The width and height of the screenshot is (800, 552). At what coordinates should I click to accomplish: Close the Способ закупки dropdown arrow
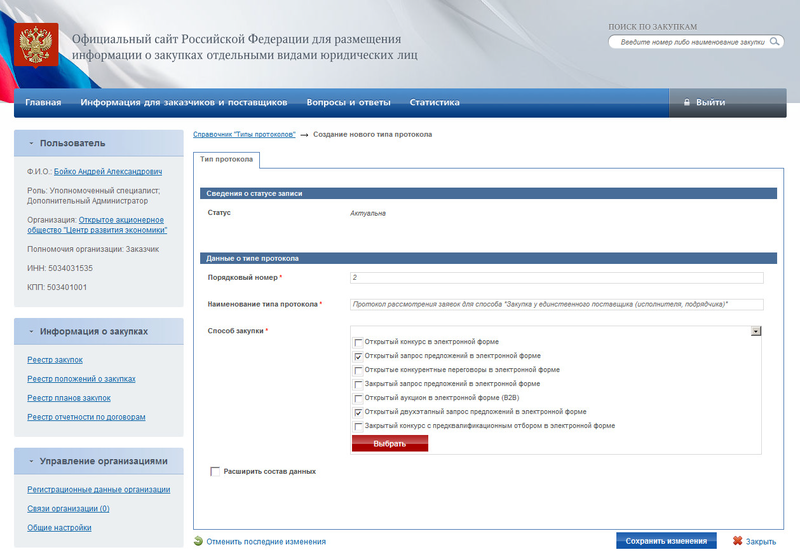(756, 330)
